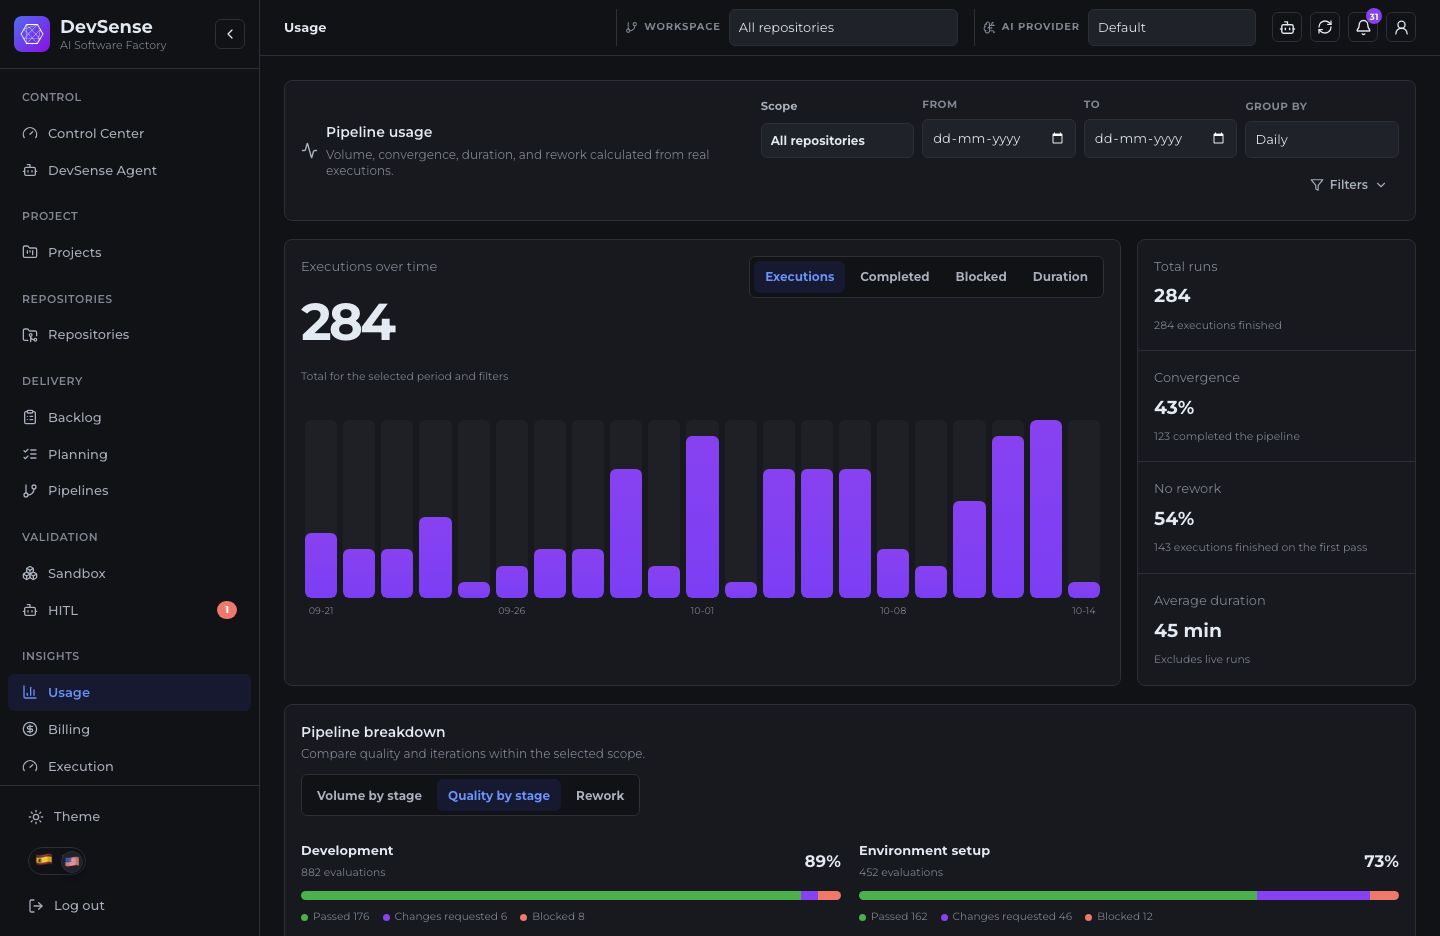Switch chart to Blocked tab
This screenshot has width=1440, height=936.
[x=980, y=277]
